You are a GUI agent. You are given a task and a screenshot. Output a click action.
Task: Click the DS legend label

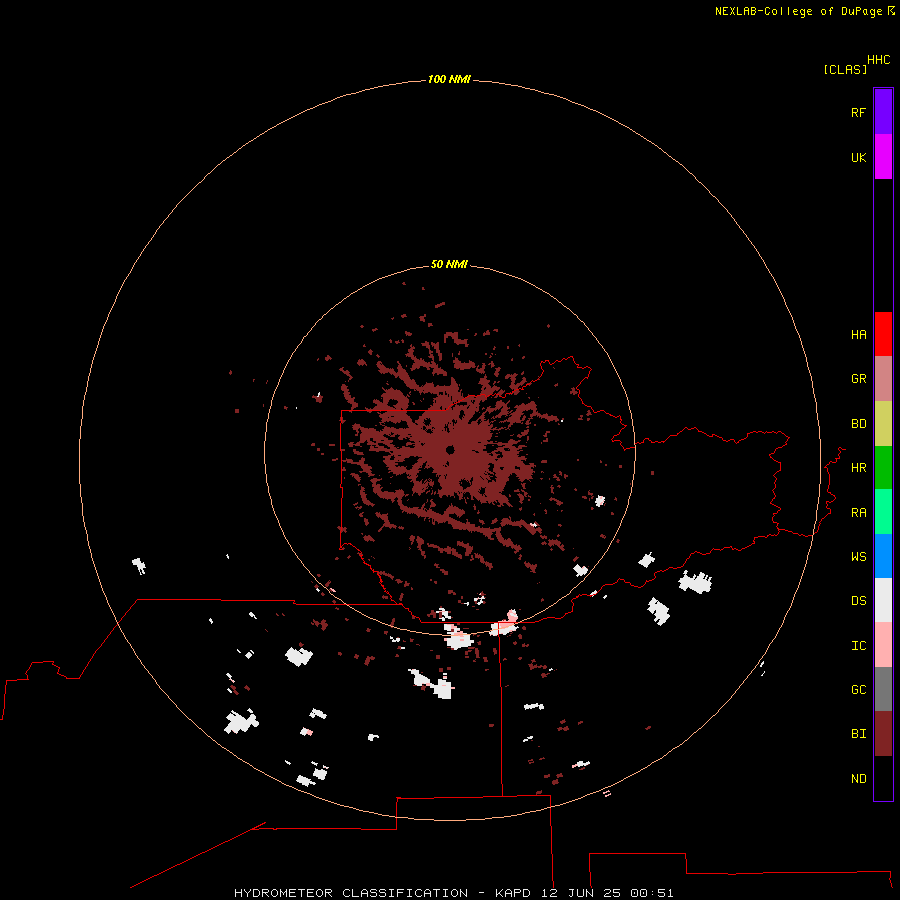[858, 601]
